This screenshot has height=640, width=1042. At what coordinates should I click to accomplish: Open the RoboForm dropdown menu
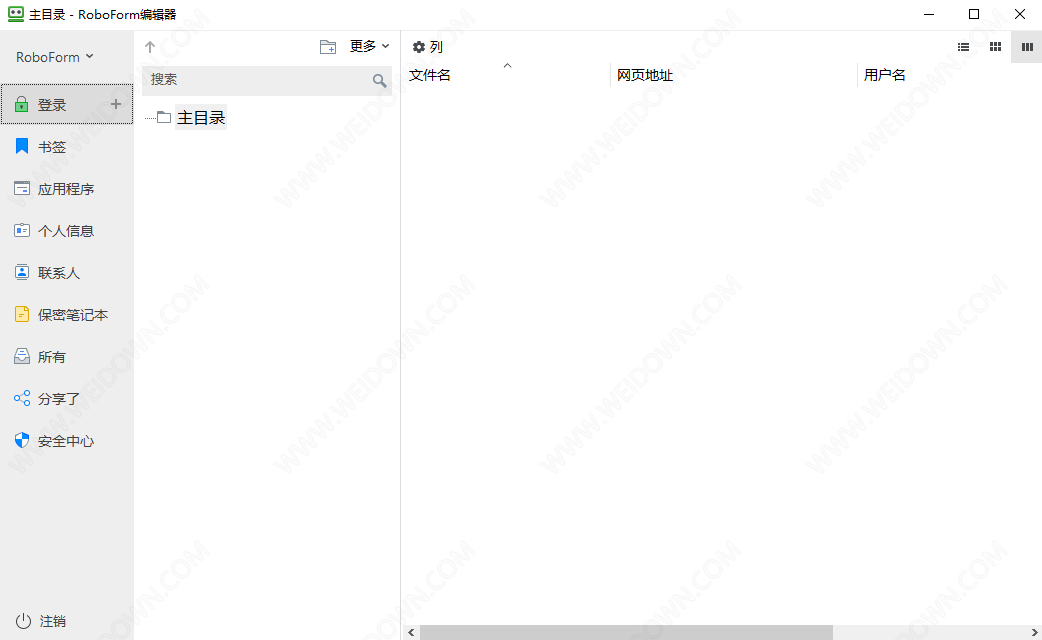point(54,57)
